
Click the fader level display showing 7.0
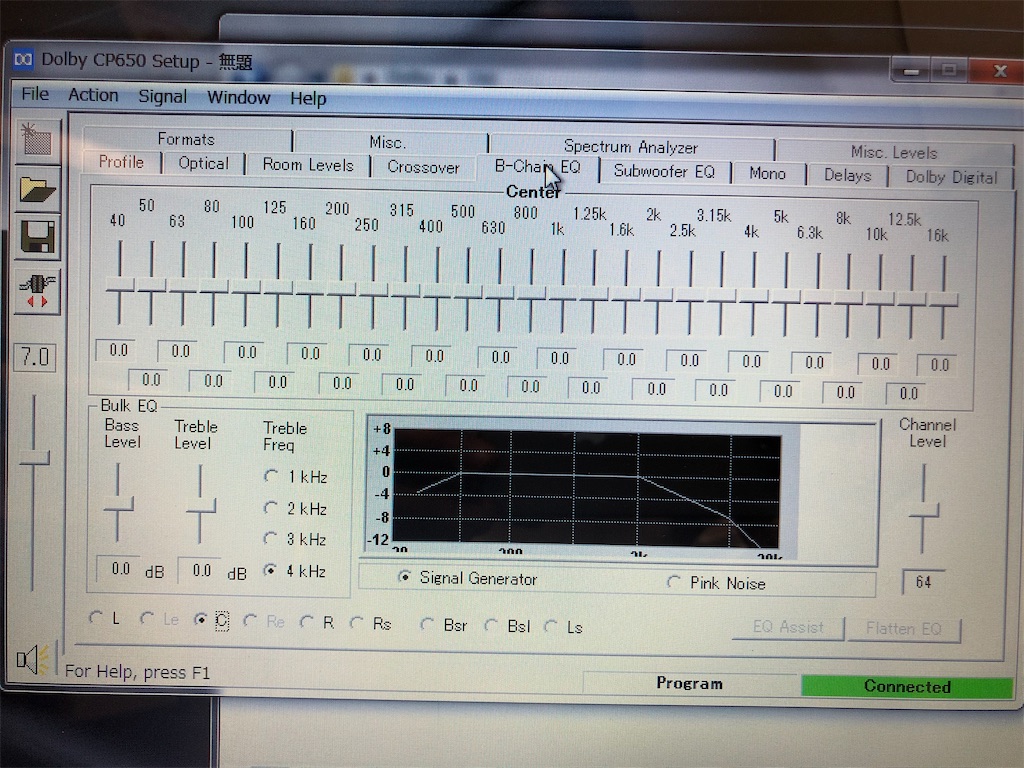[x=35, y=357]
